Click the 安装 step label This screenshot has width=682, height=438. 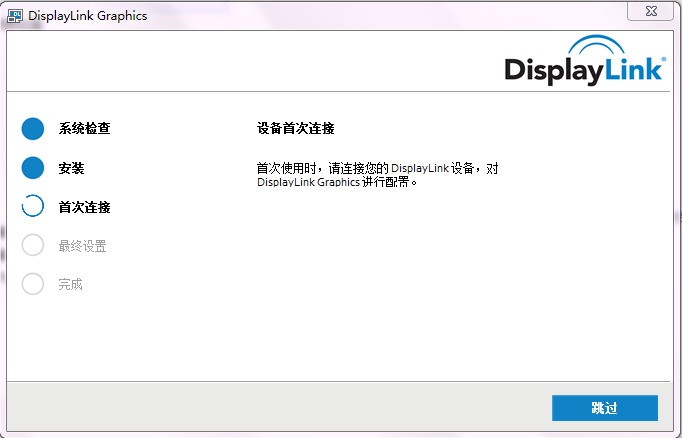(71, 168)
